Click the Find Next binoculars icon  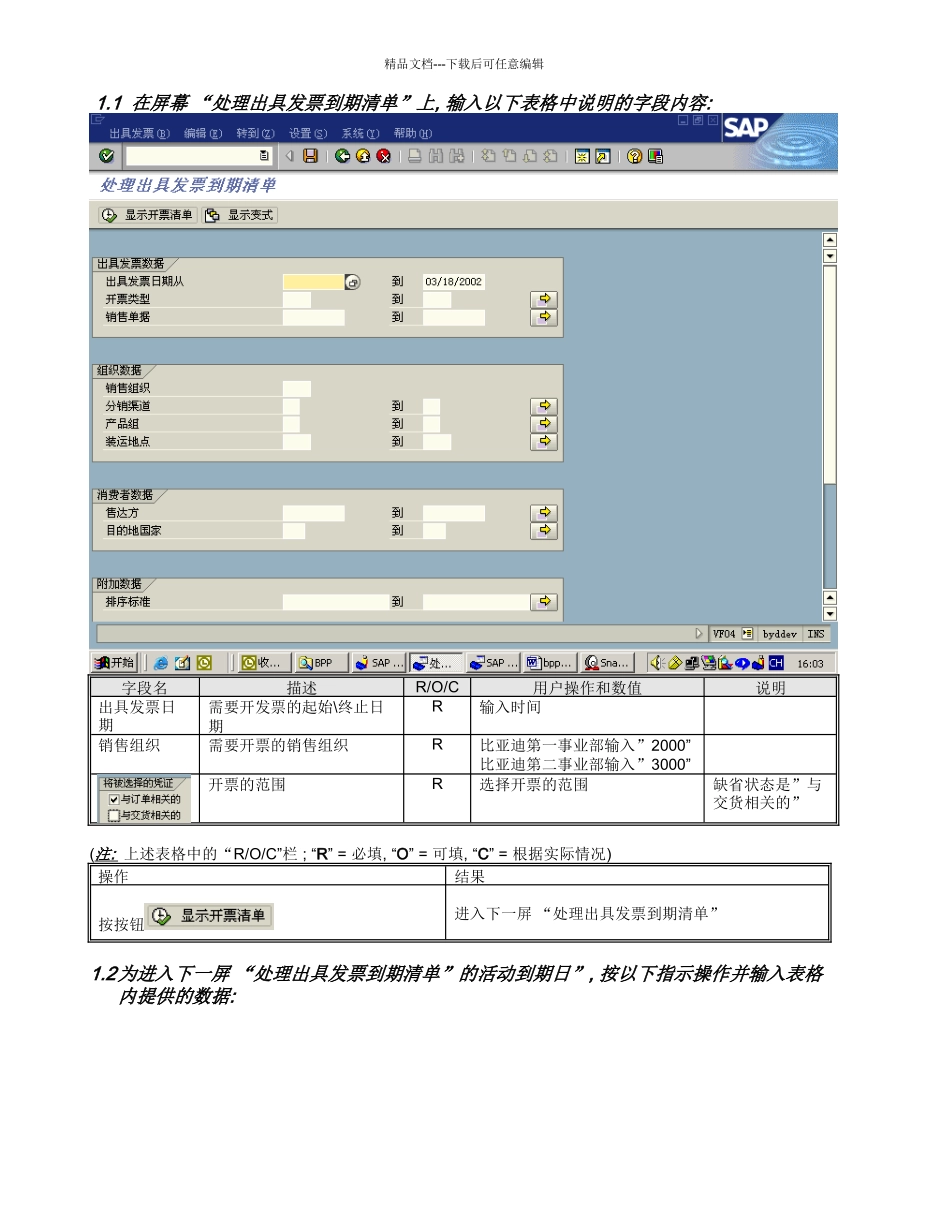(x=456, y=156)
